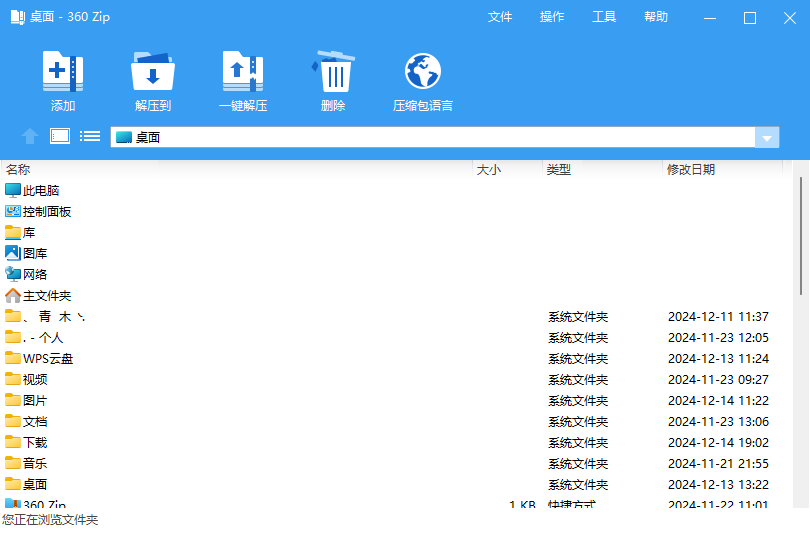810x534 pixels.
Task: Select the This PC (此电脑) item
Action: point(41,190)
